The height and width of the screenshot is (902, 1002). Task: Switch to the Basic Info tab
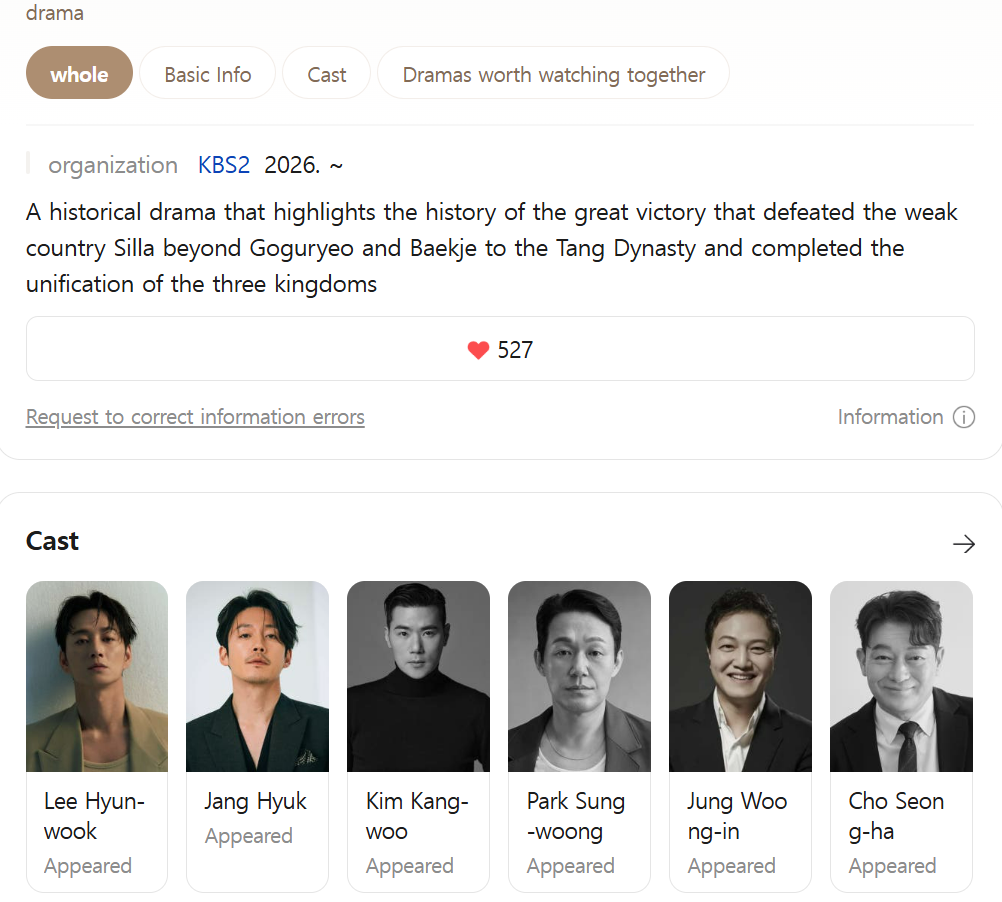click(x=207, y=74)
